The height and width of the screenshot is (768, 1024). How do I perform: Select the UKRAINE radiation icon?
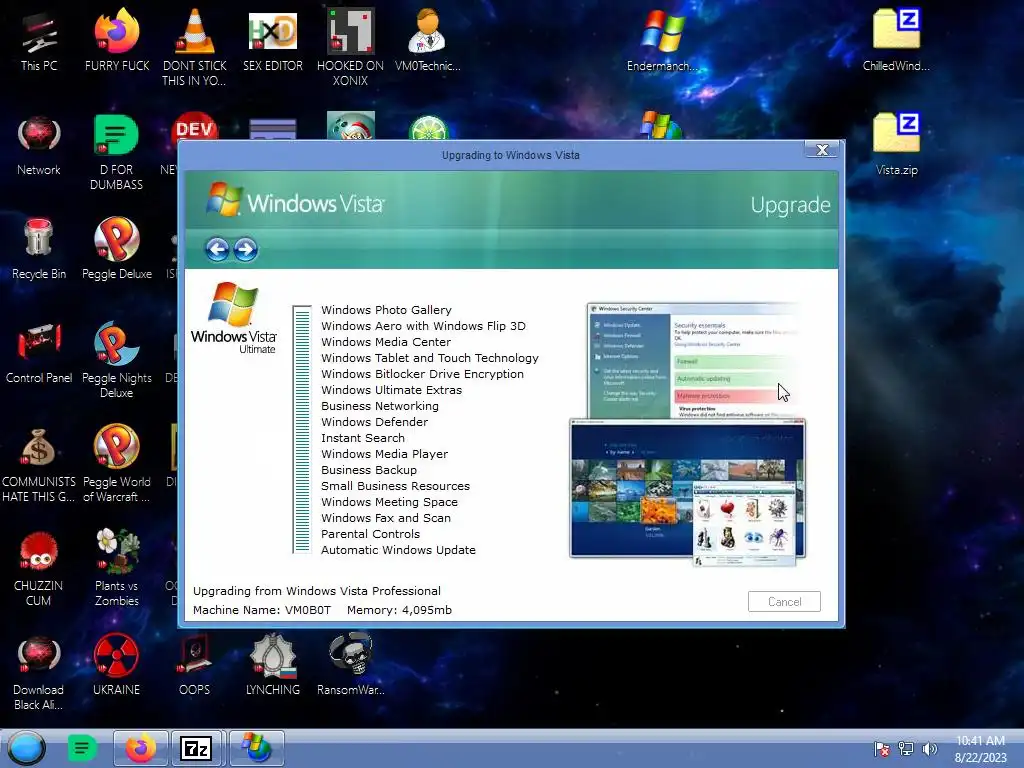[116, 665]
